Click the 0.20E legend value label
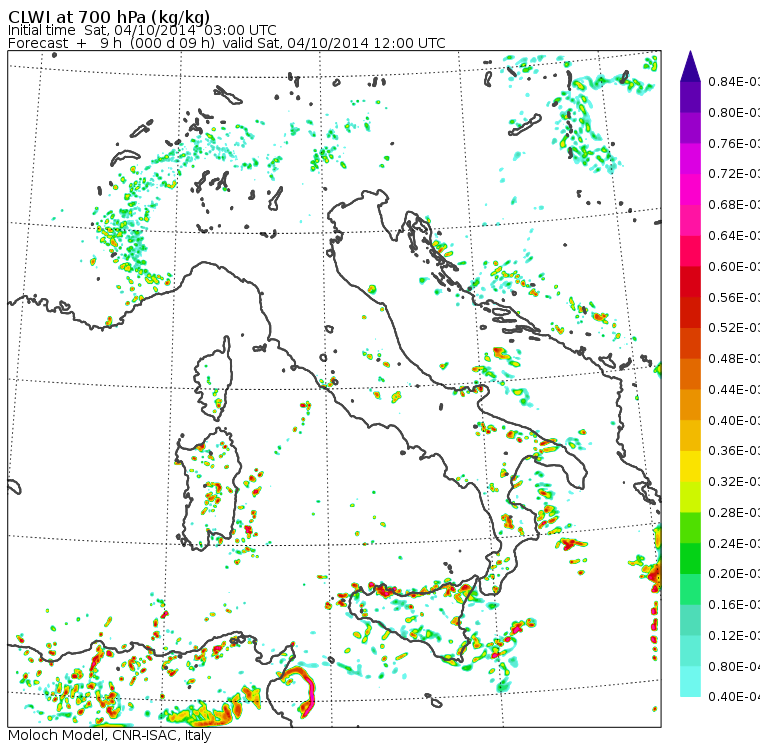760x749 pixels. [x=734, y=574]
